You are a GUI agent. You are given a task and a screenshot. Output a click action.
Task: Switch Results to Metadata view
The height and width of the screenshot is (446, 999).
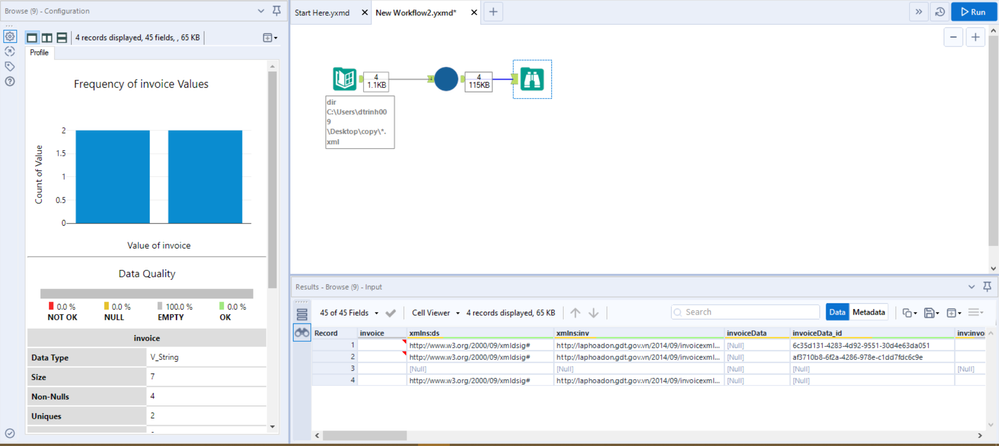[x=868, y=312]
